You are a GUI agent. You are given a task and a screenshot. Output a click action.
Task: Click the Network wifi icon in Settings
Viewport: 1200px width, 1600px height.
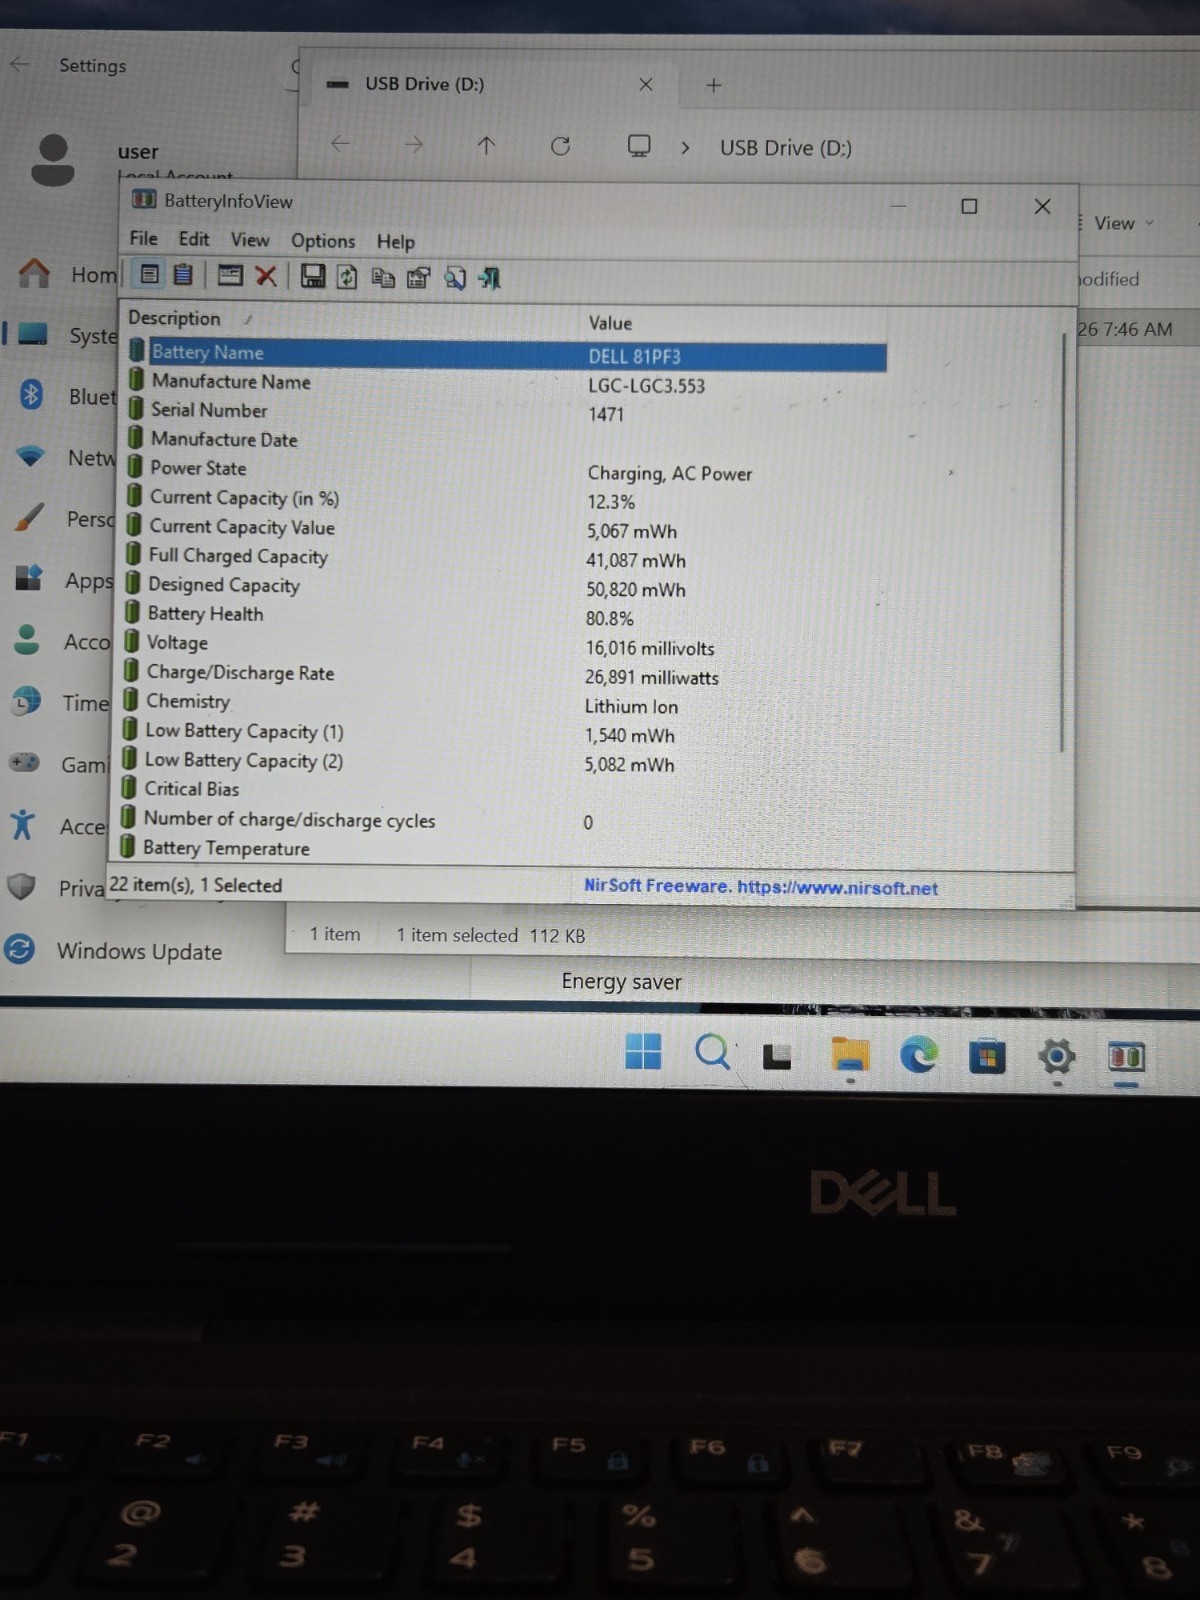point(31,456)
